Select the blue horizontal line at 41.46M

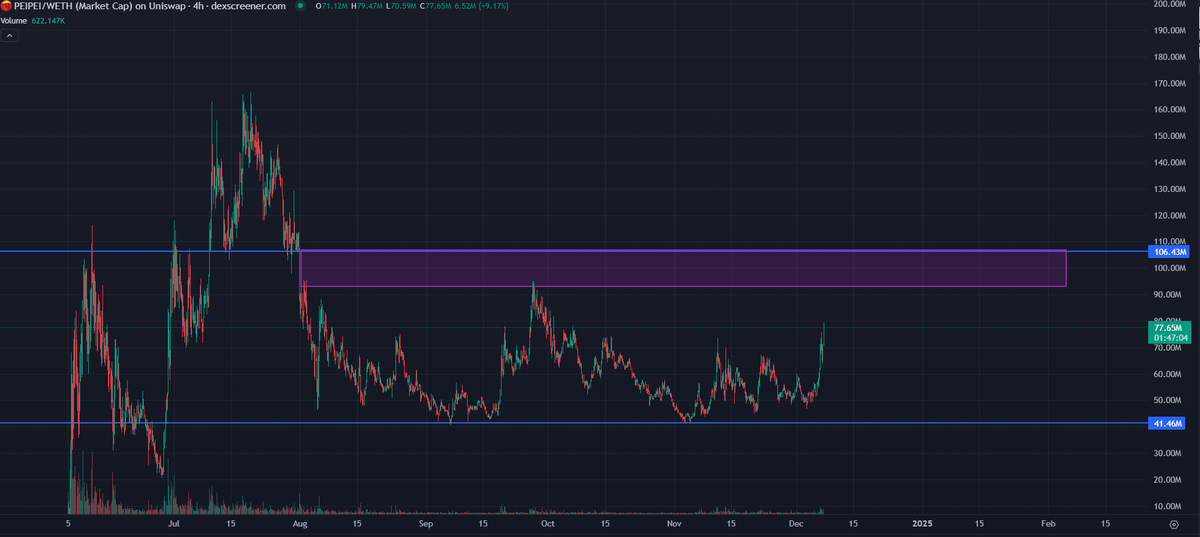pyautogui.click(x=575, y=423)
